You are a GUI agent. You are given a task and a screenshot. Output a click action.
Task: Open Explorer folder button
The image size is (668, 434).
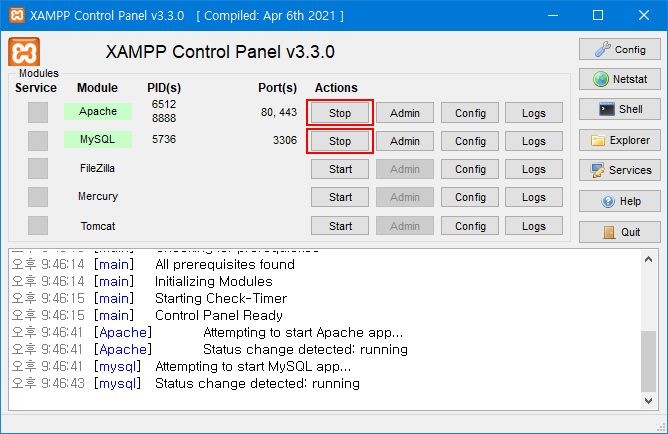[x=619, y=140]
